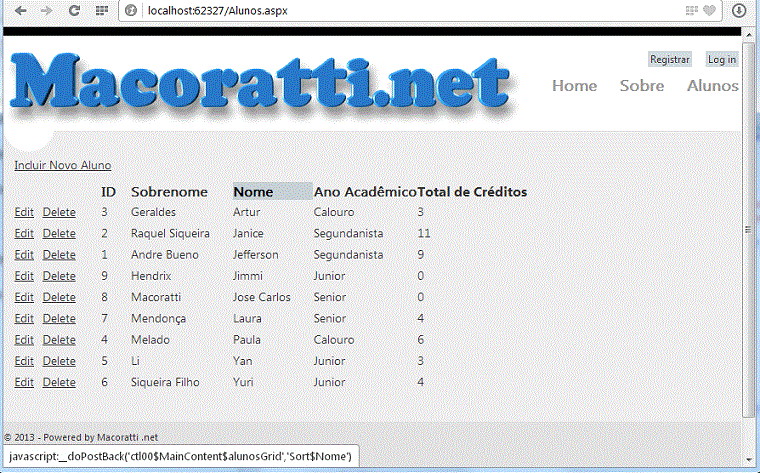760x473 pixels.
Task: Select the name cell Paula
Action: (x=247, y=340)
